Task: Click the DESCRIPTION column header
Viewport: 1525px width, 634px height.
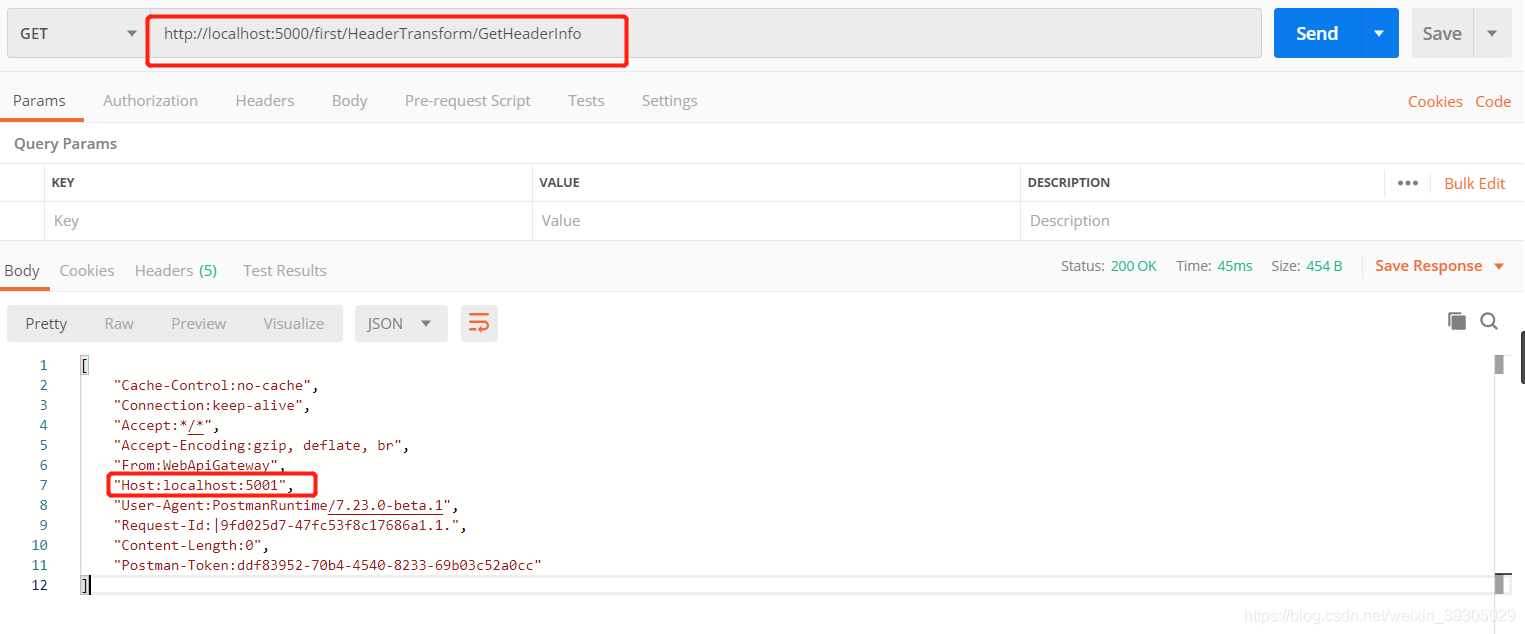Action: coord(1069,183)
